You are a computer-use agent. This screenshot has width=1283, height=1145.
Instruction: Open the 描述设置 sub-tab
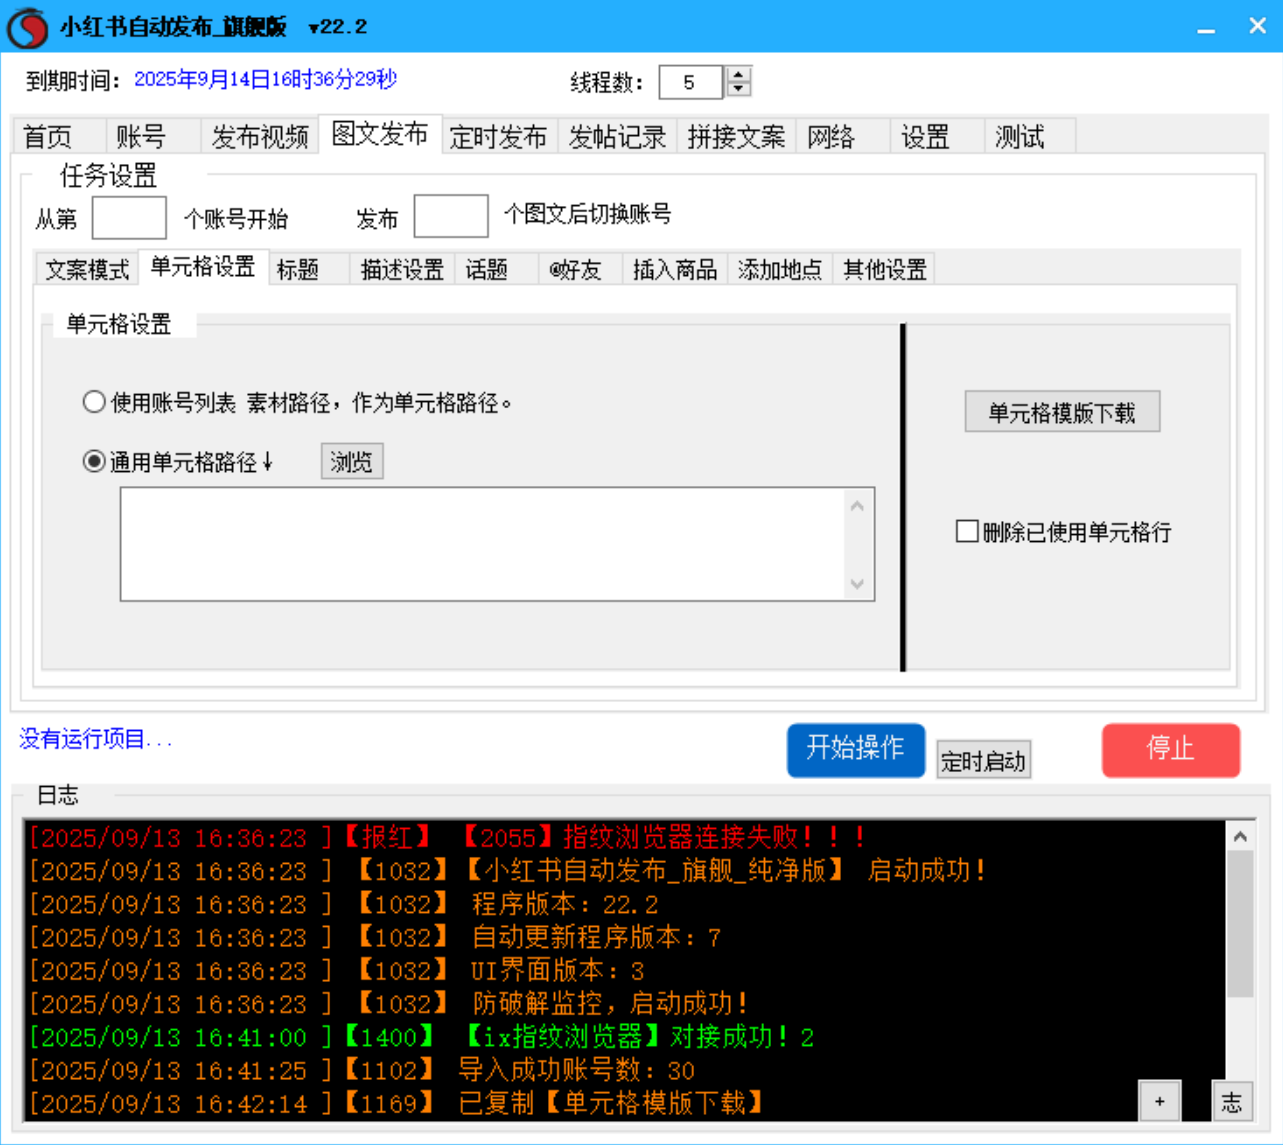(x=400, y=269)
